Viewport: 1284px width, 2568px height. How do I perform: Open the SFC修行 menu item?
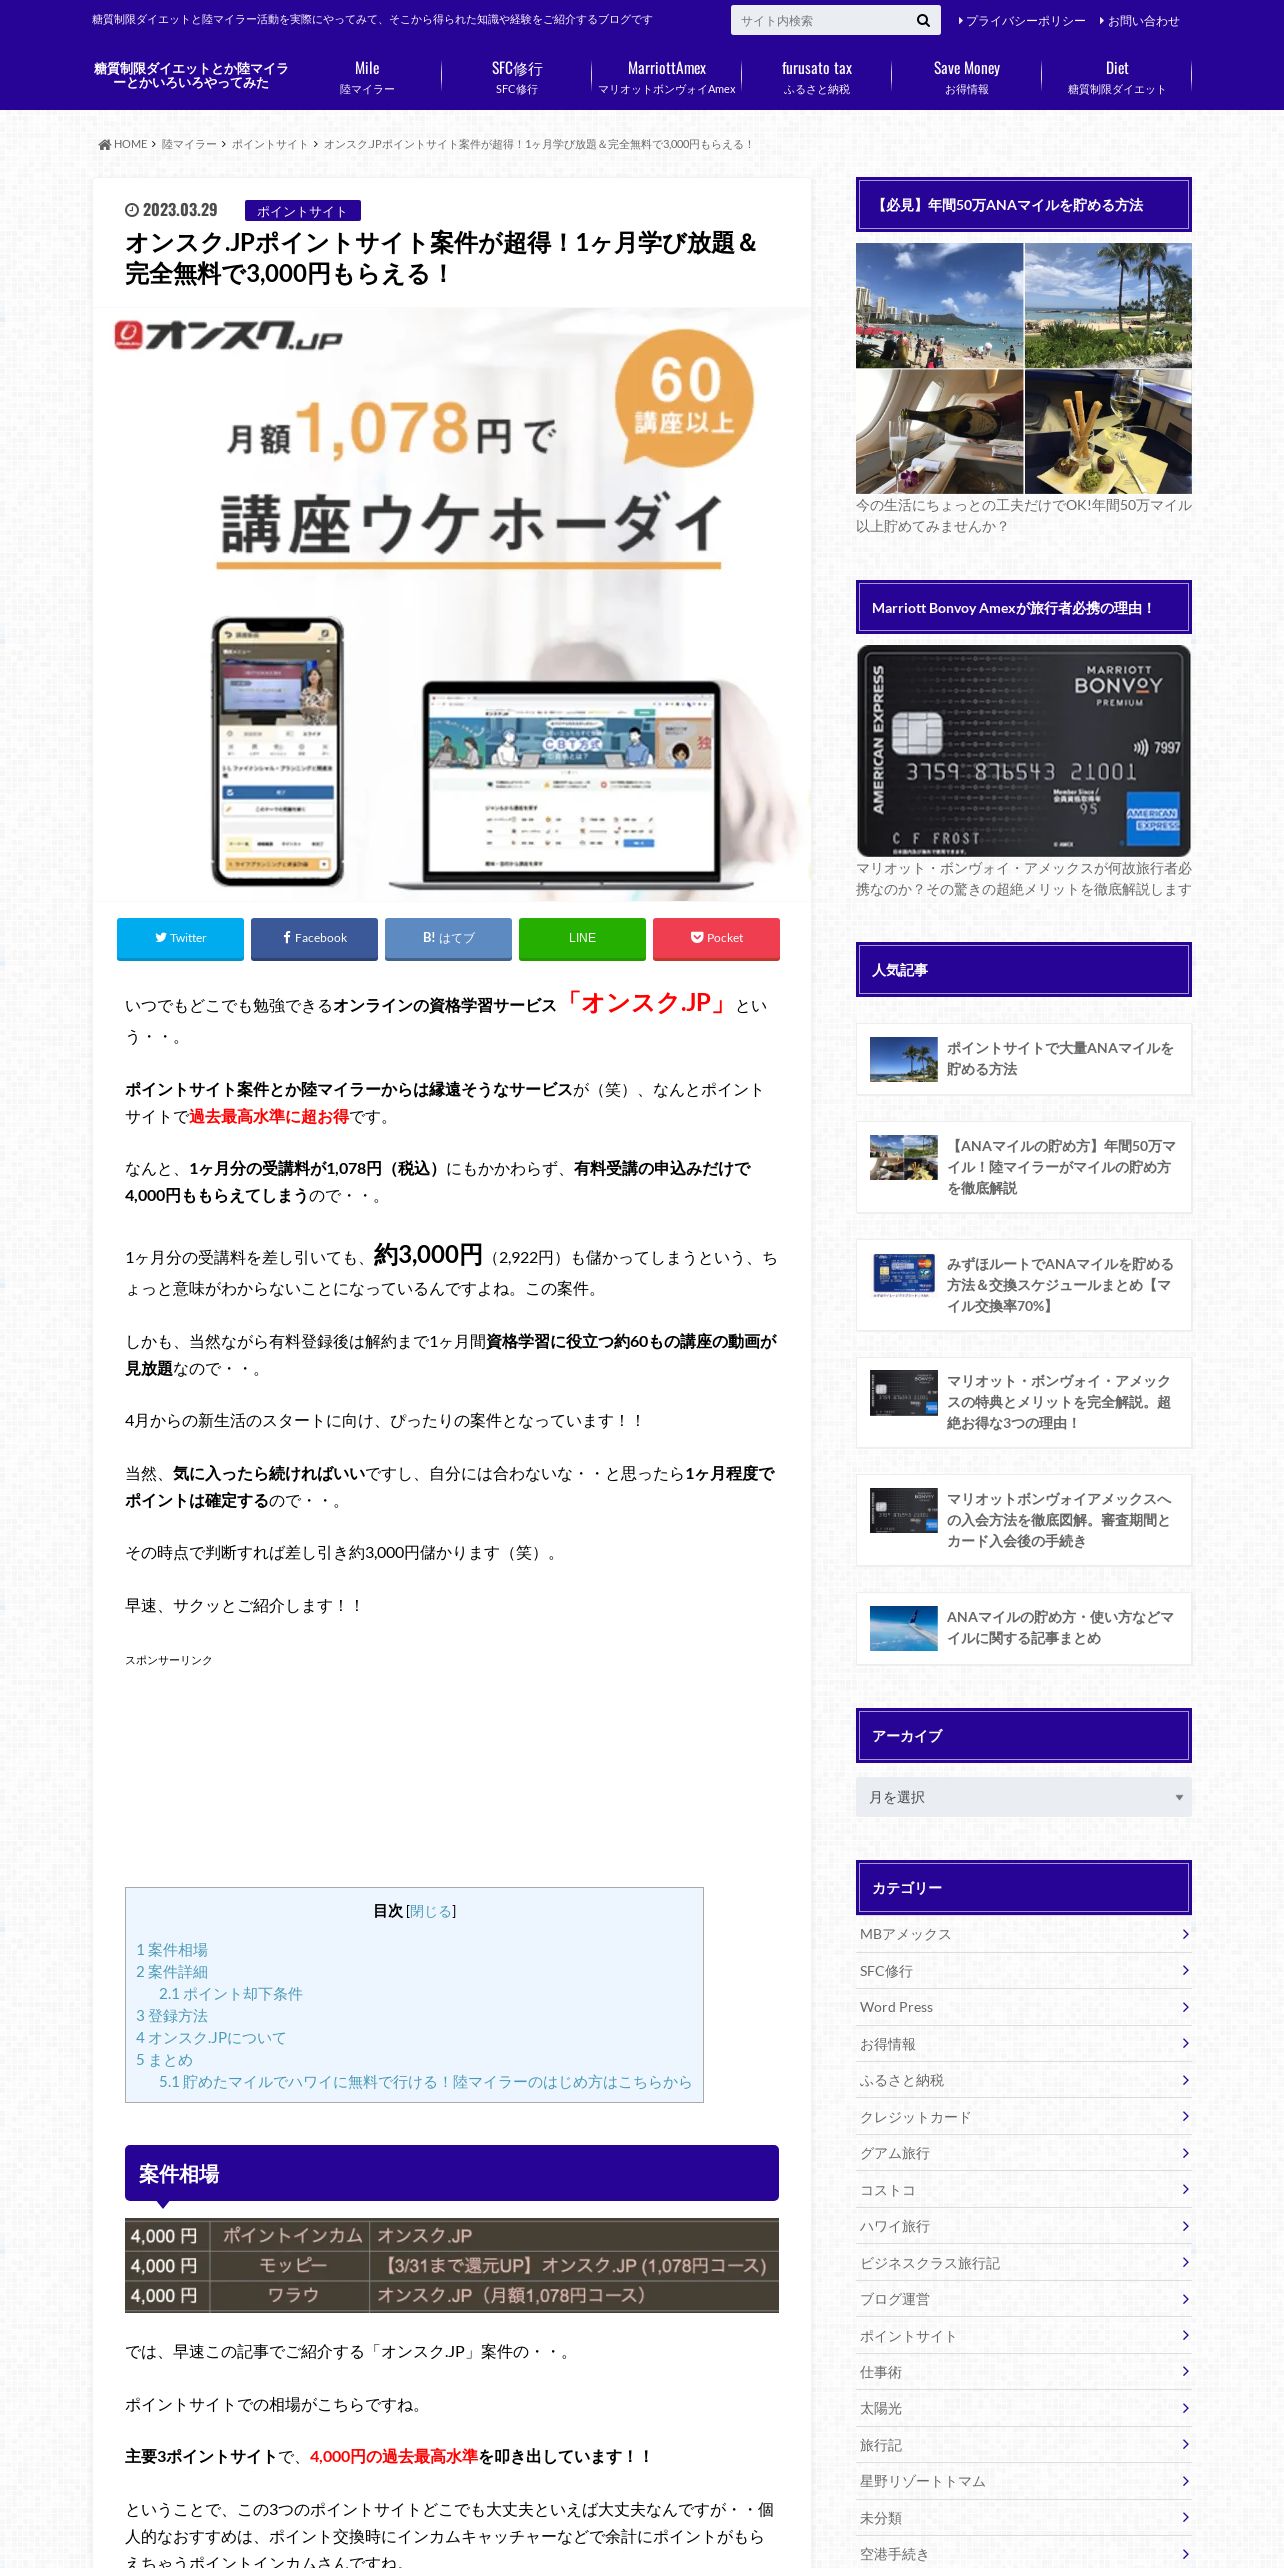tap(517, 77)
